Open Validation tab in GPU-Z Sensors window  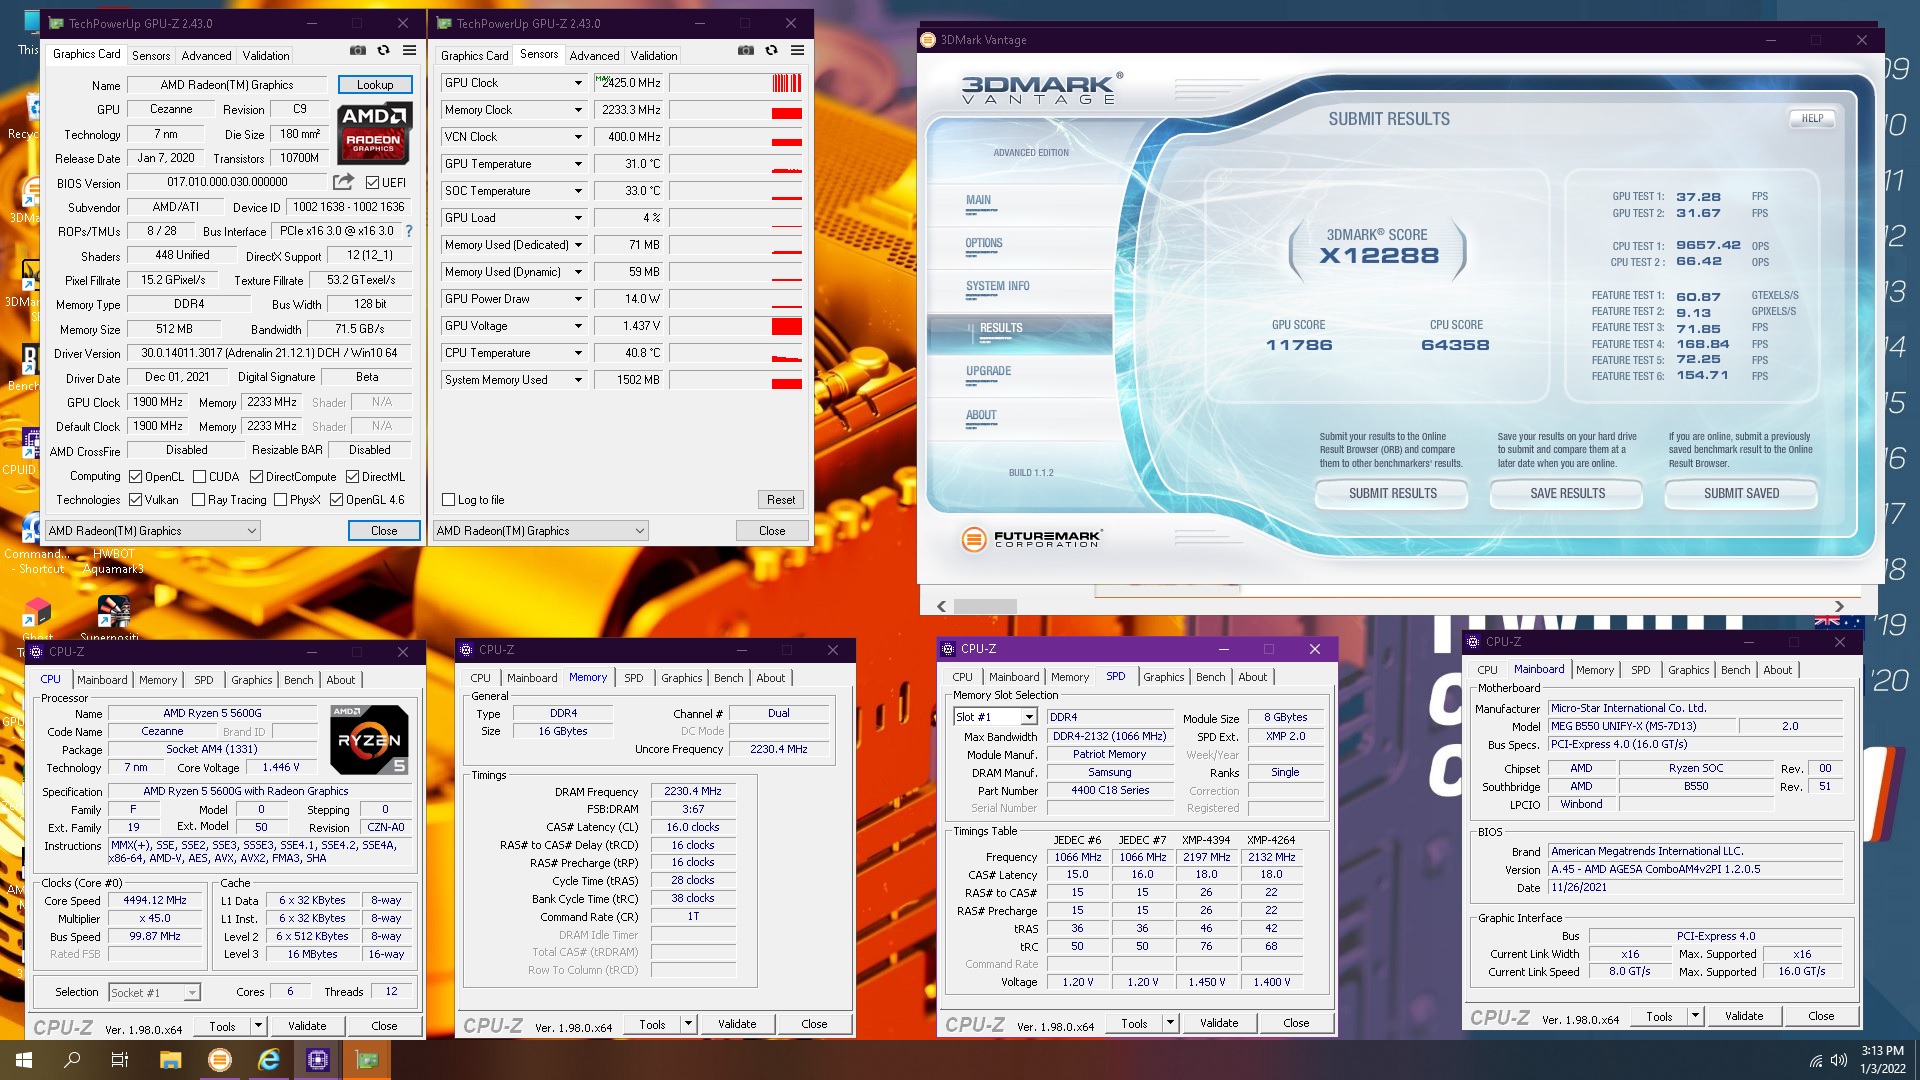[653, 56]
